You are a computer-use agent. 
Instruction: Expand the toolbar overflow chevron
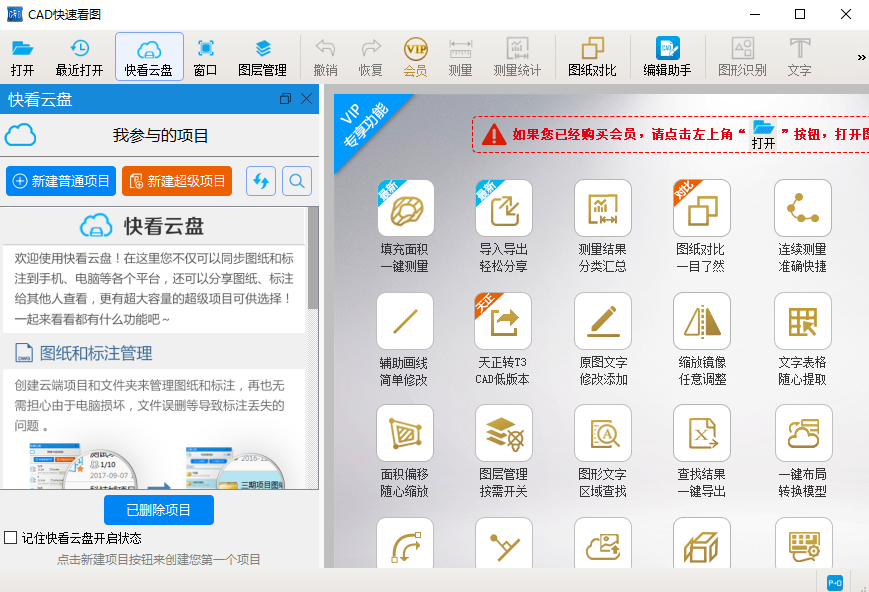click(861, 57)
